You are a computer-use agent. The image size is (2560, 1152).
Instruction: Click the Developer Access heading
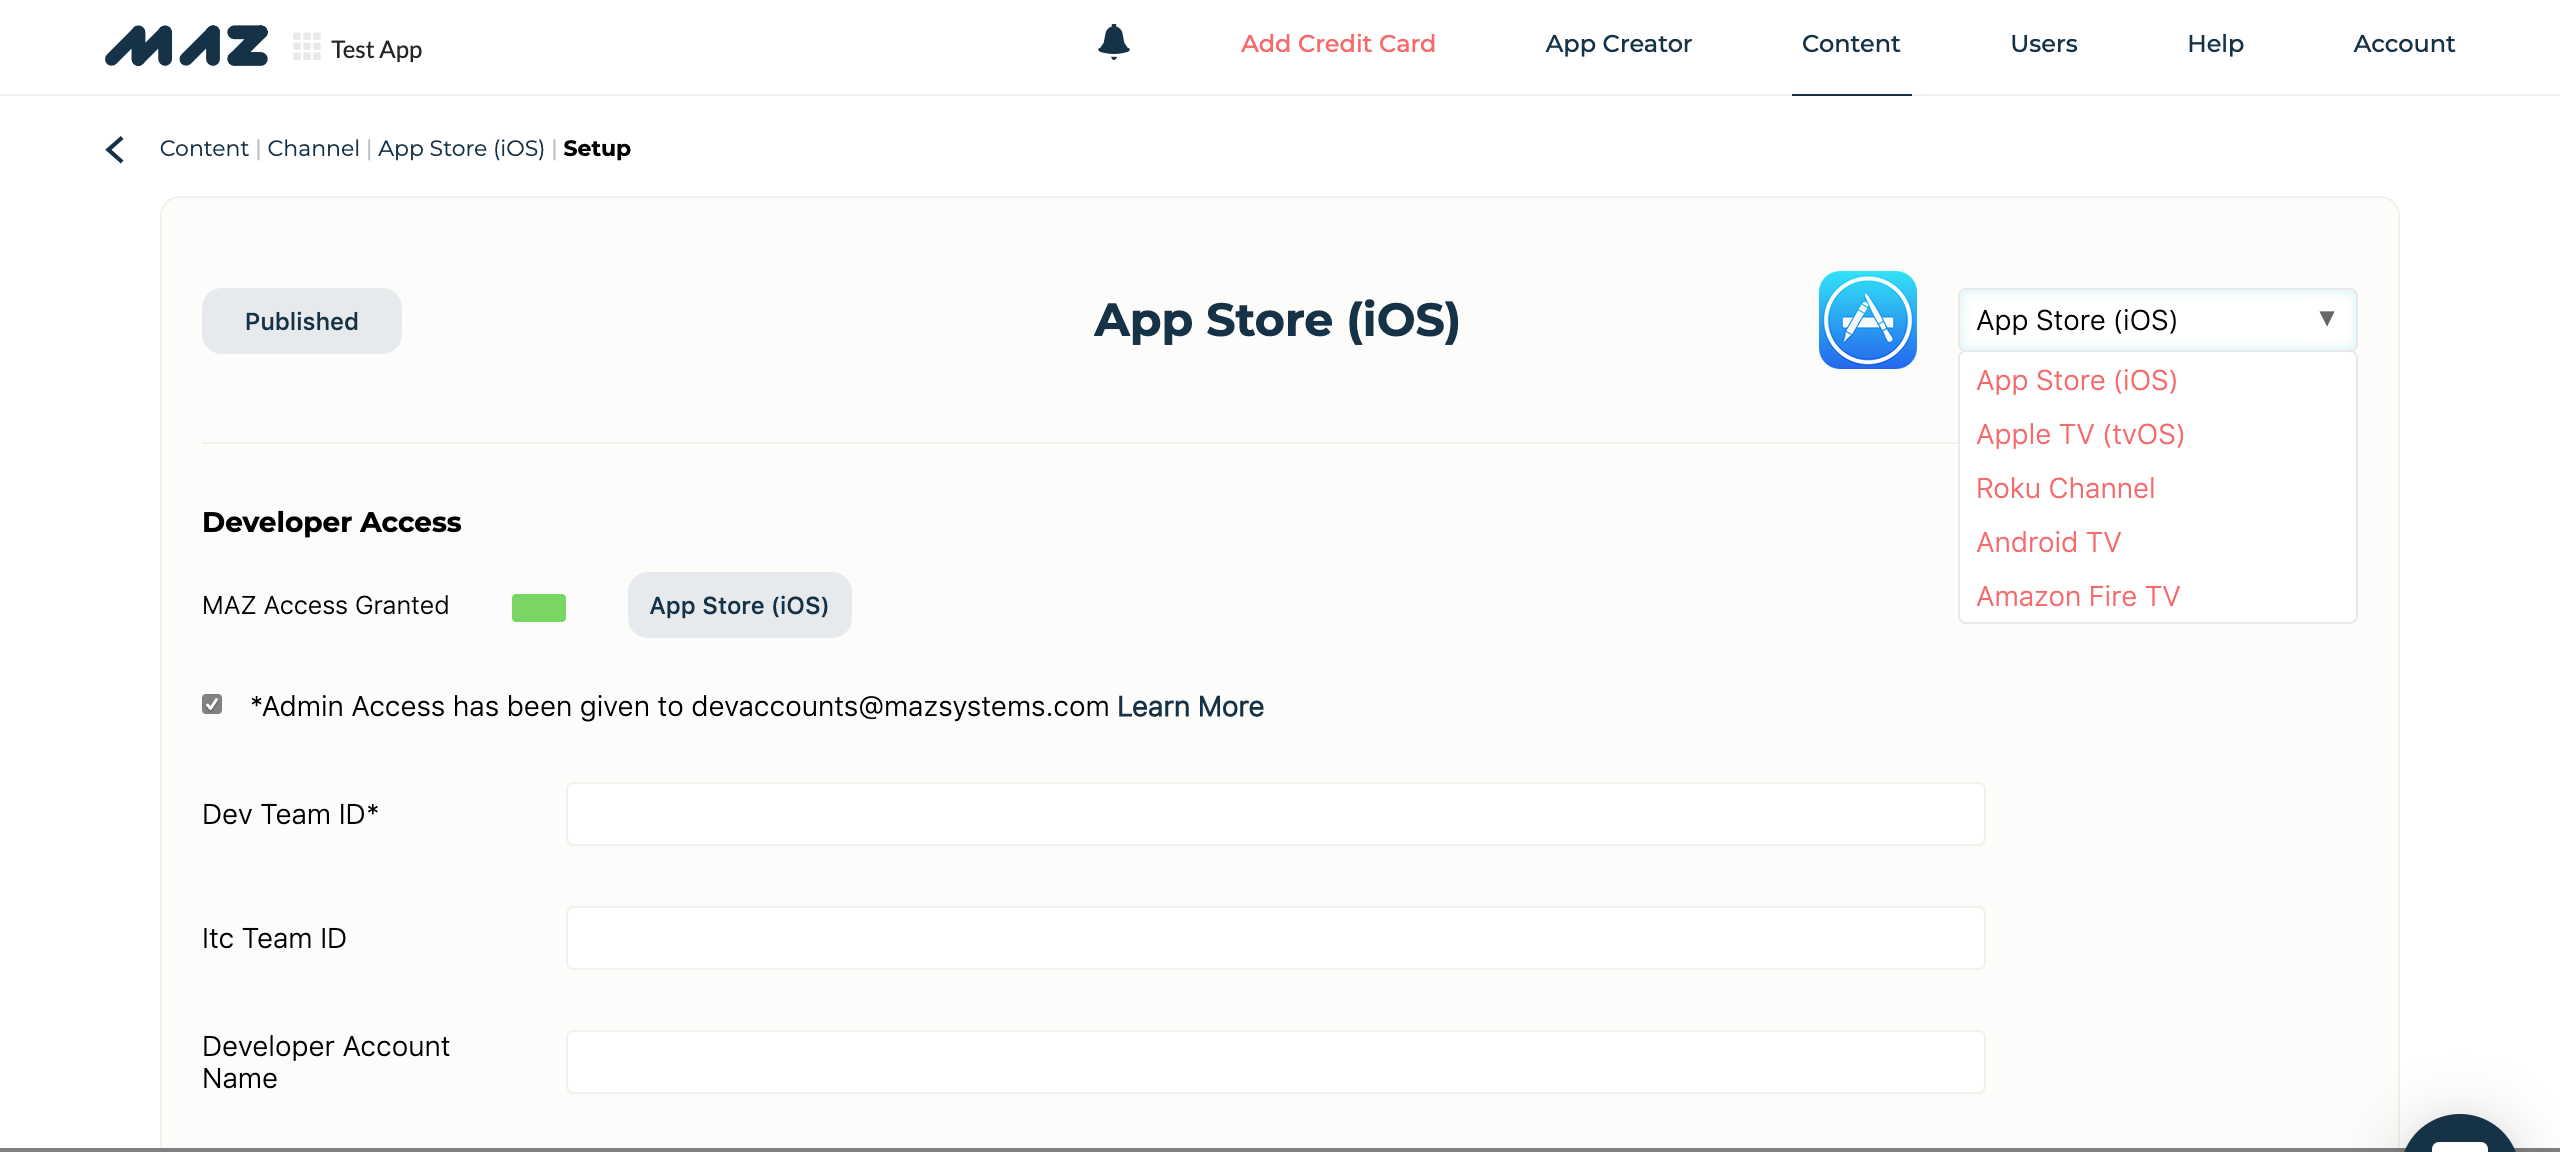tap(331, 522)
